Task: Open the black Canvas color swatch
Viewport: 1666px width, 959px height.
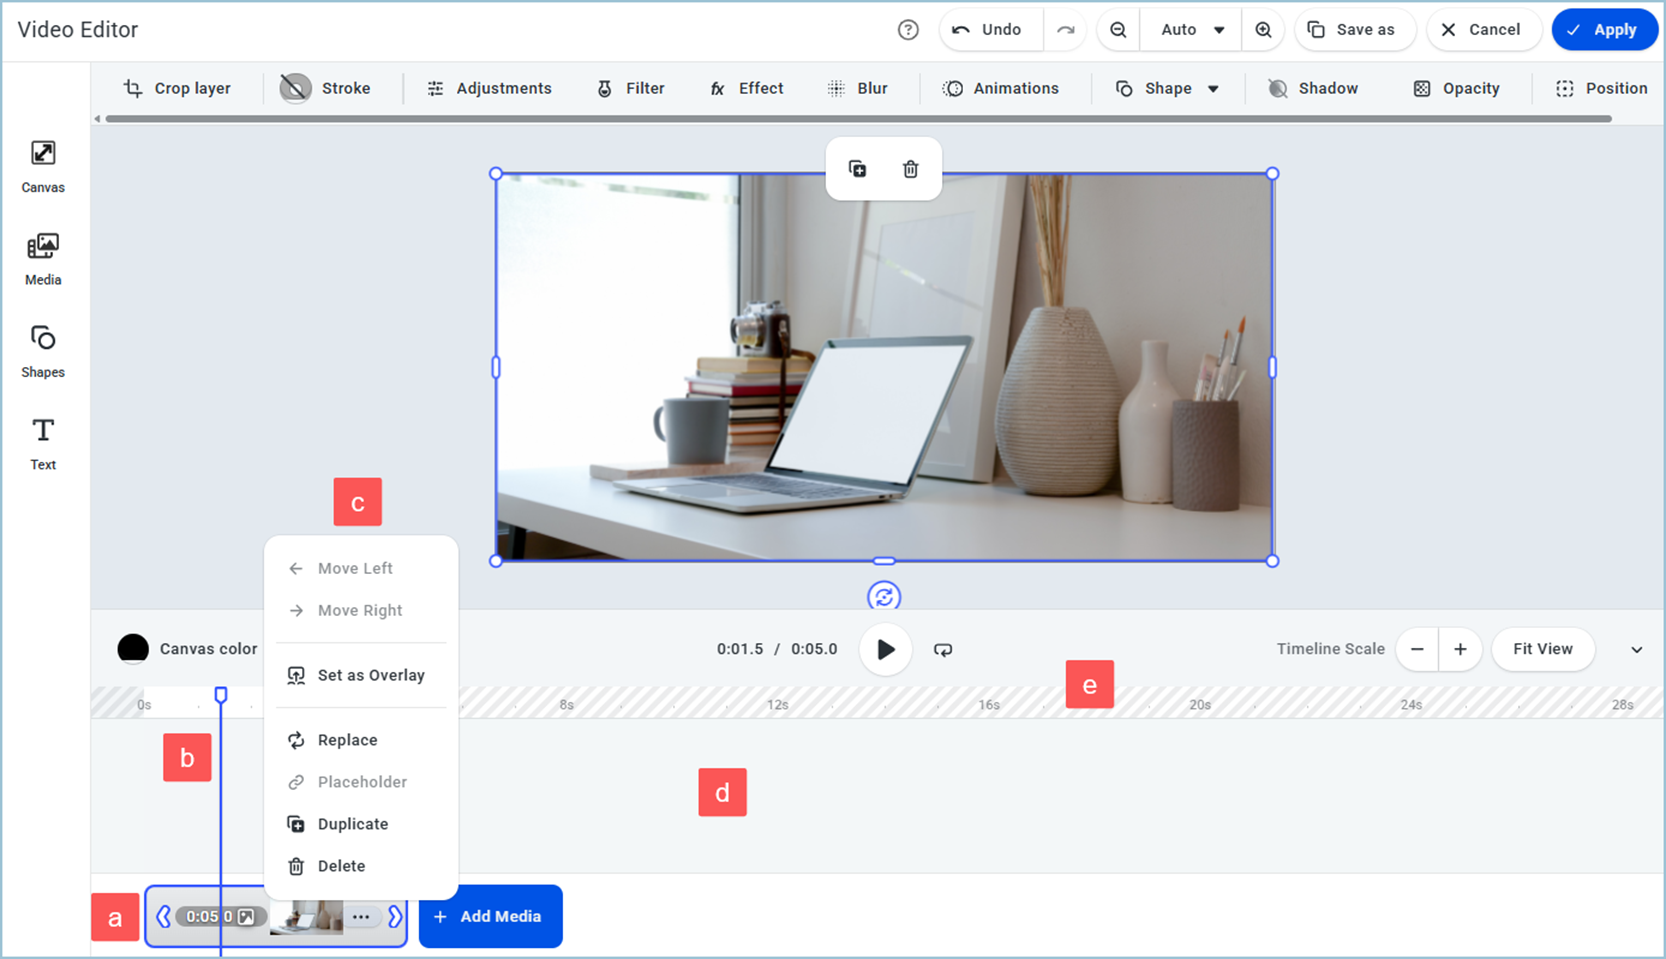Action: [x=133, y=649]
